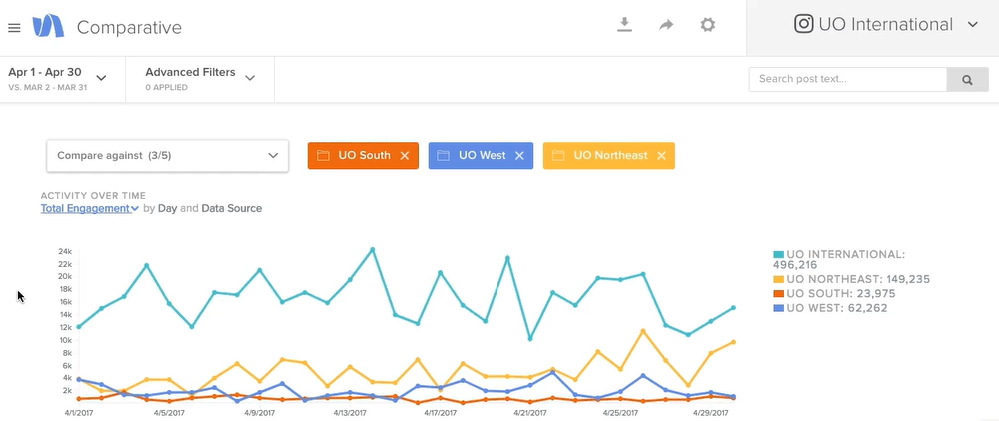Remove UO South comparison tag
The width and height of the screenshot is (999, 421).
[405, 156]
